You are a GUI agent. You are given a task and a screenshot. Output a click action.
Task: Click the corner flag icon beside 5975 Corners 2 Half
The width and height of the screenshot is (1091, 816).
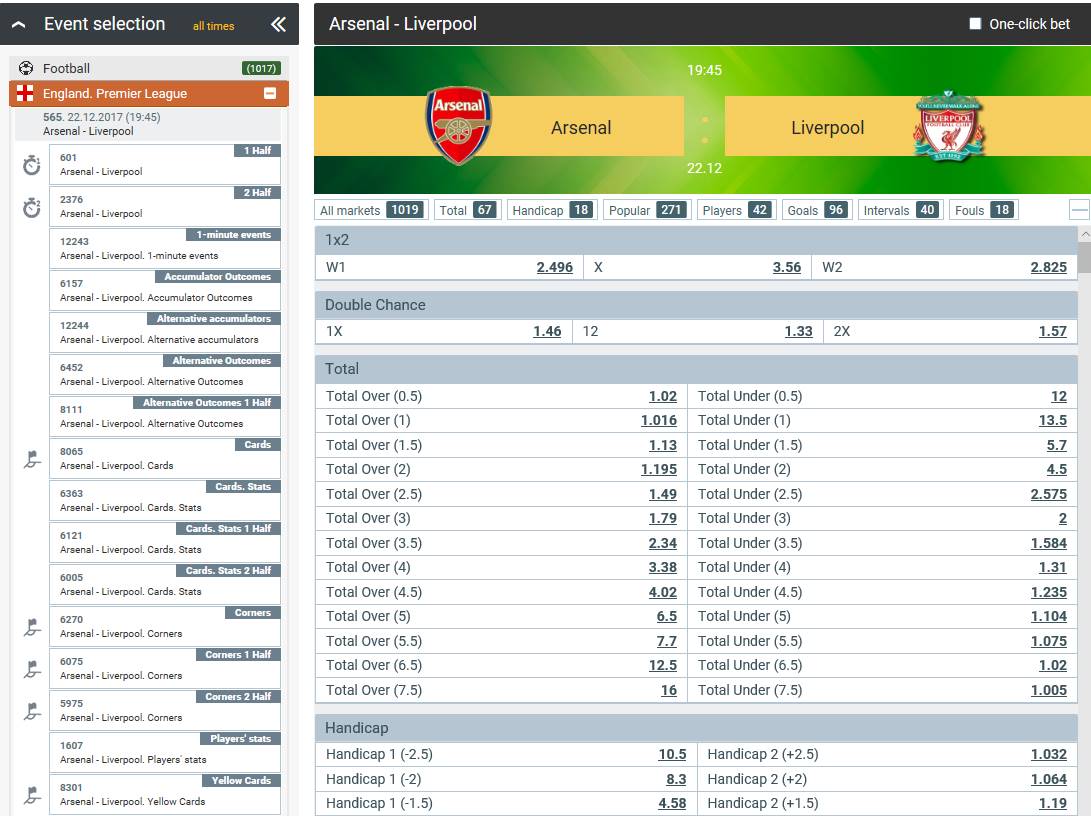[x=32, y=711]
